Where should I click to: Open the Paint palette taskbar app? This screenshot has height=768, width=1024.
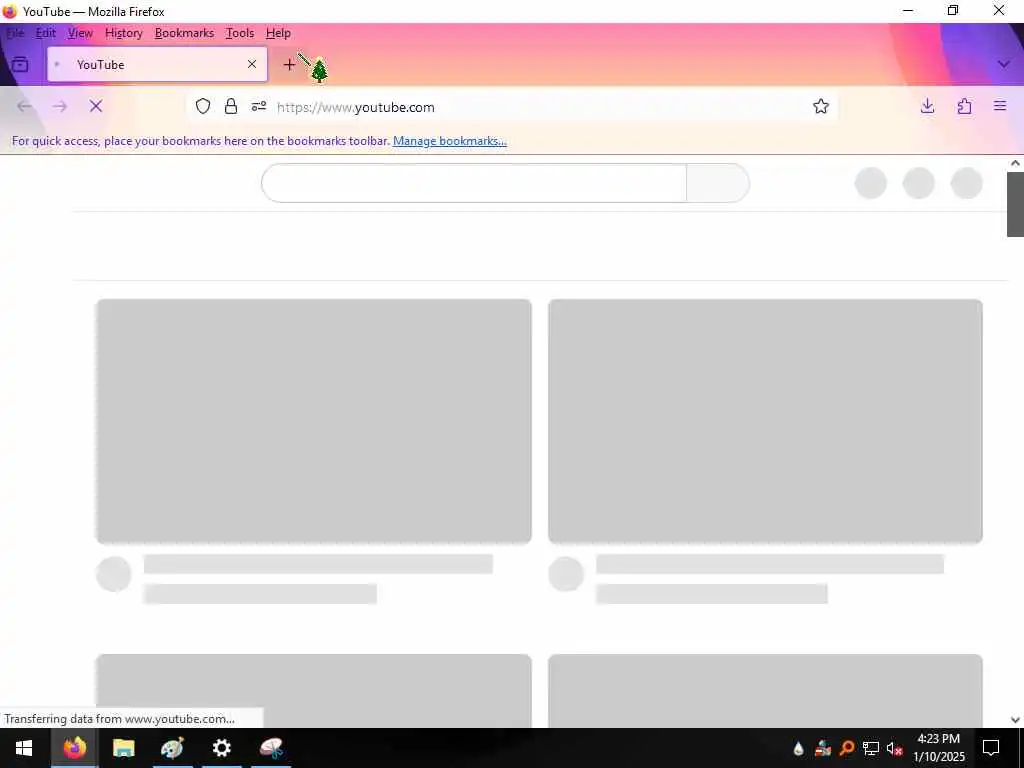point(172,748)
